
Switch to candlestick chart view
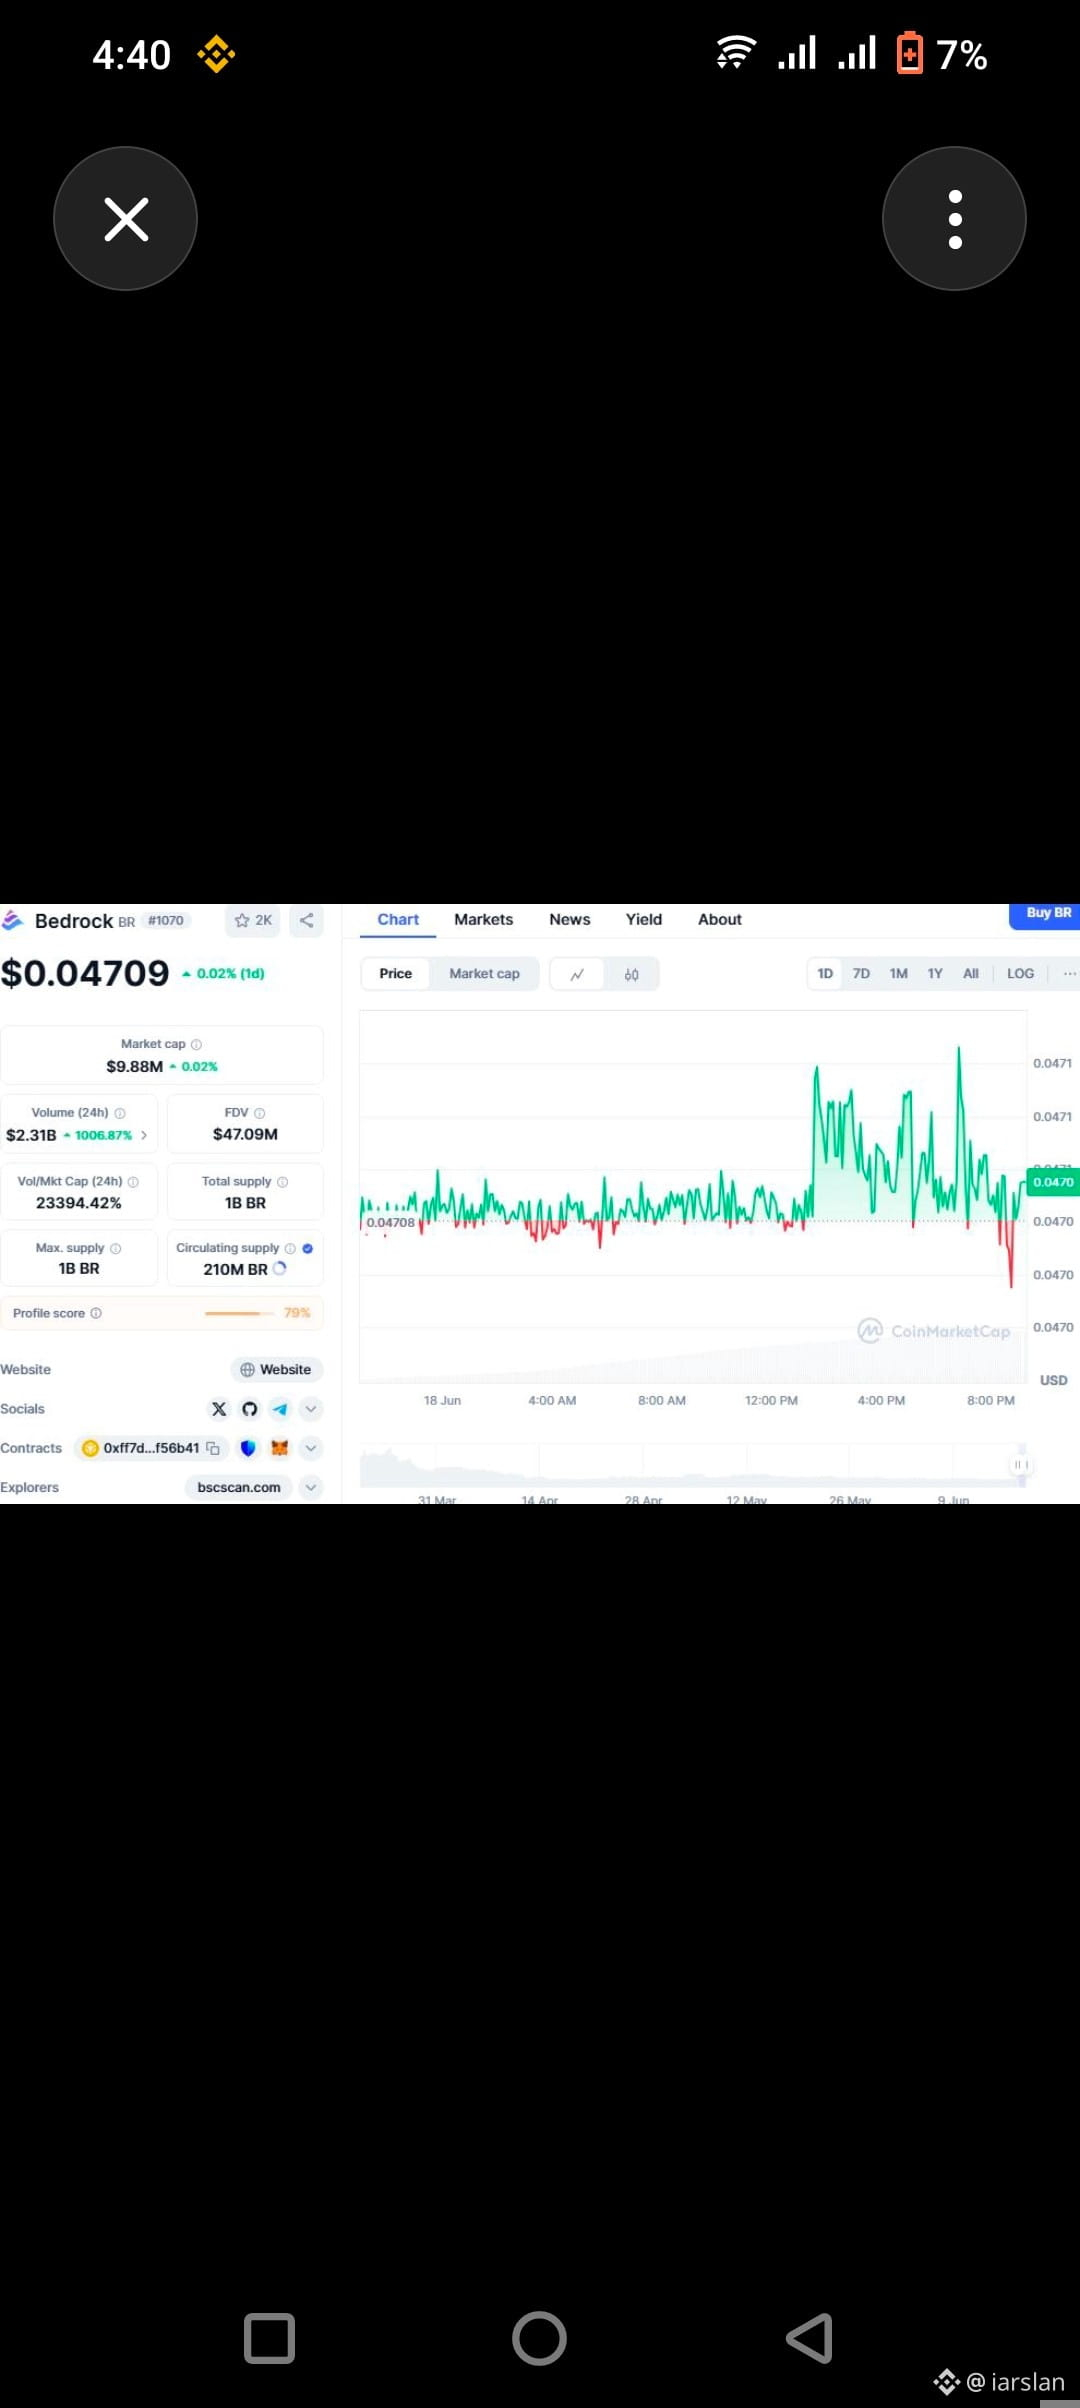point(631,974)
